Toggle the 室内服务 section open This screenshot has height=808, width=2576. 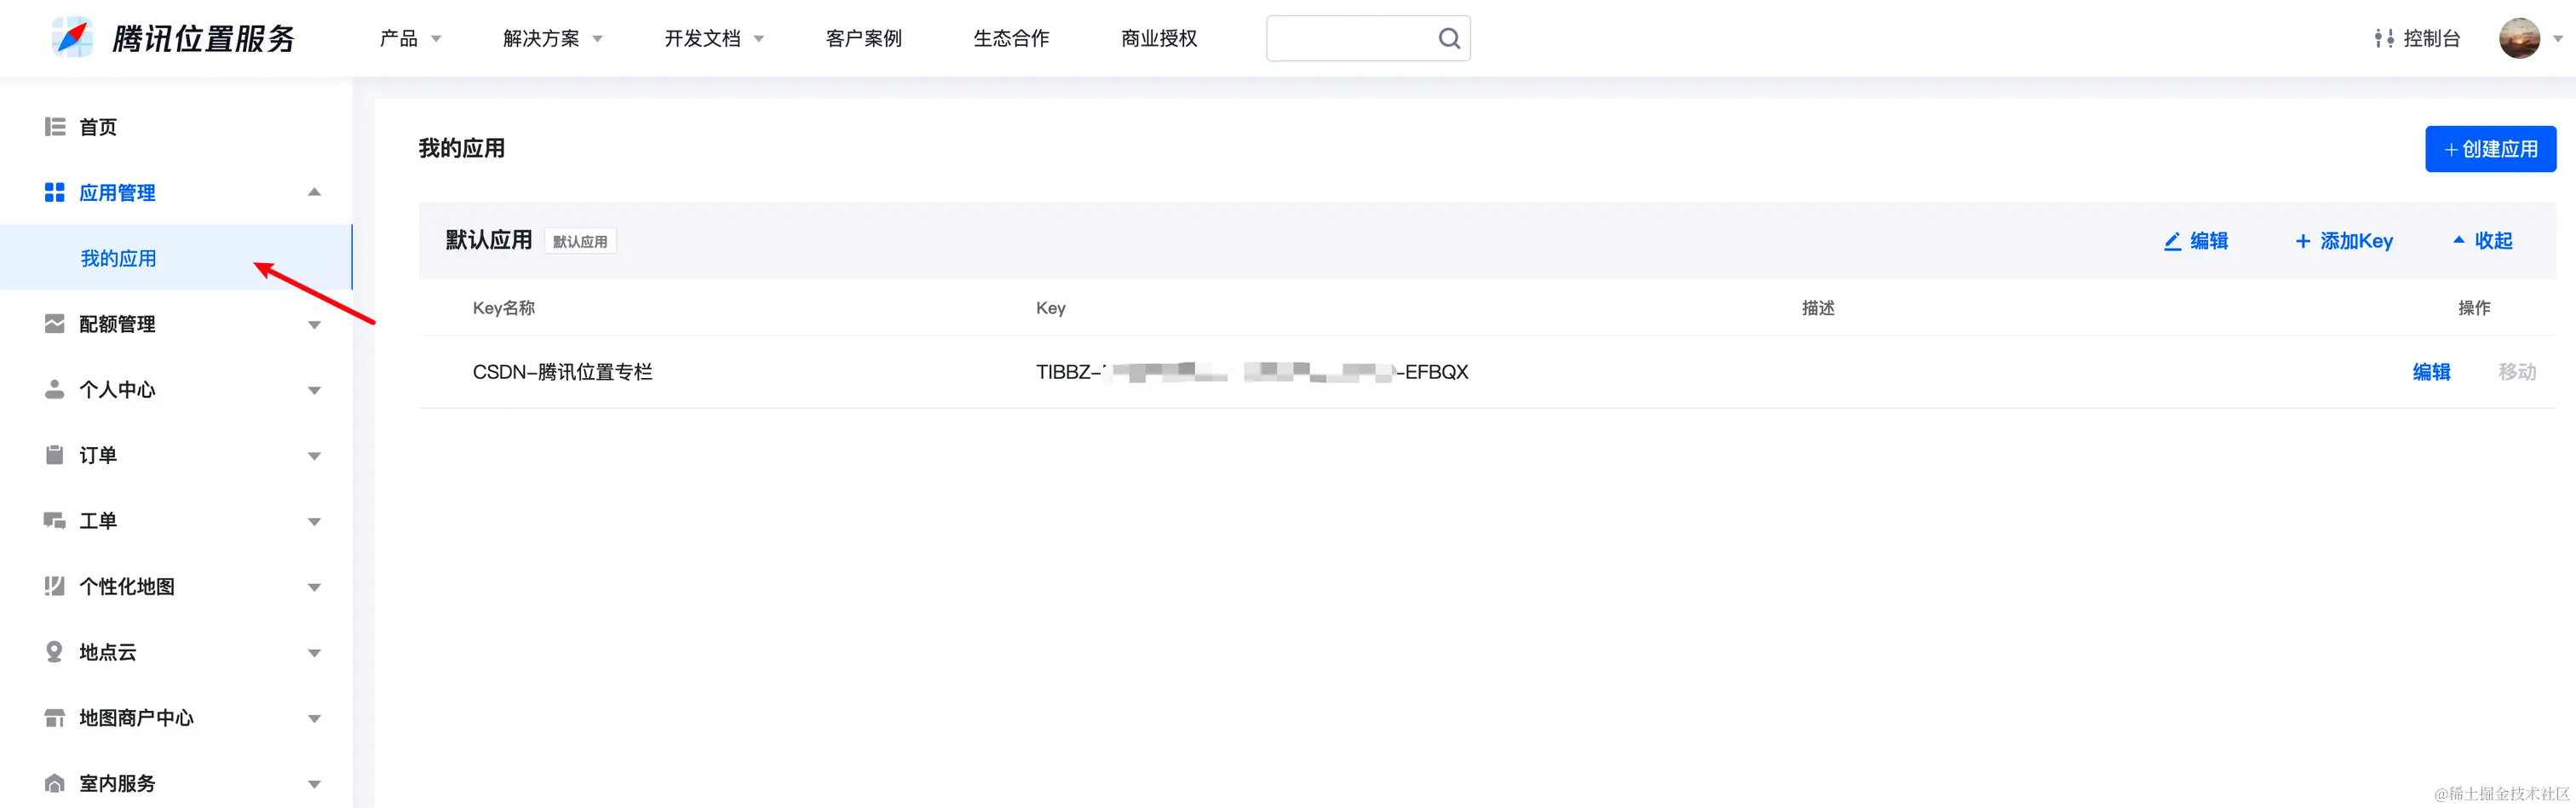tap(314, 783)
